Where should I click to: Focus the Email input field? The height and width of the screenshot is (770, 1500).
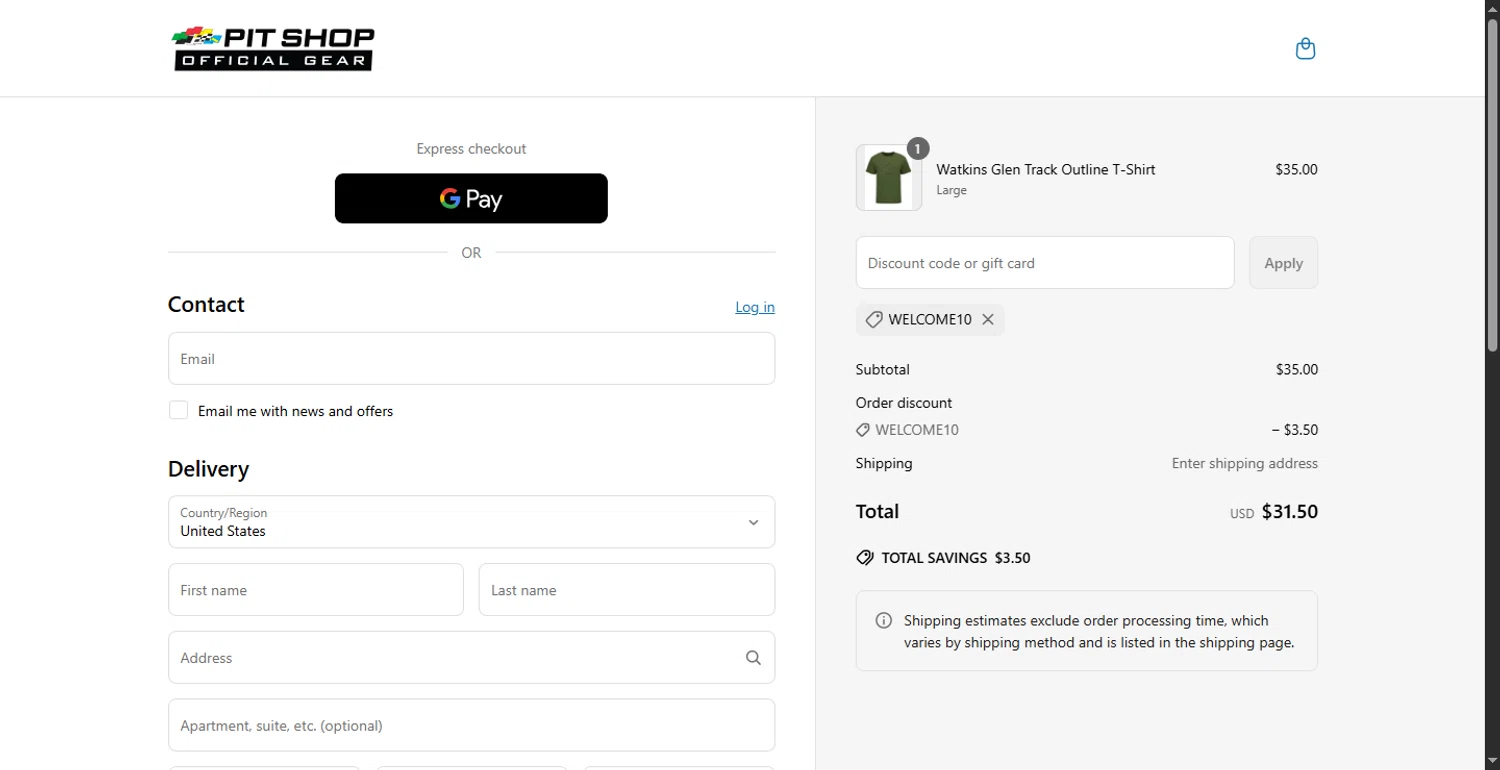471,359
